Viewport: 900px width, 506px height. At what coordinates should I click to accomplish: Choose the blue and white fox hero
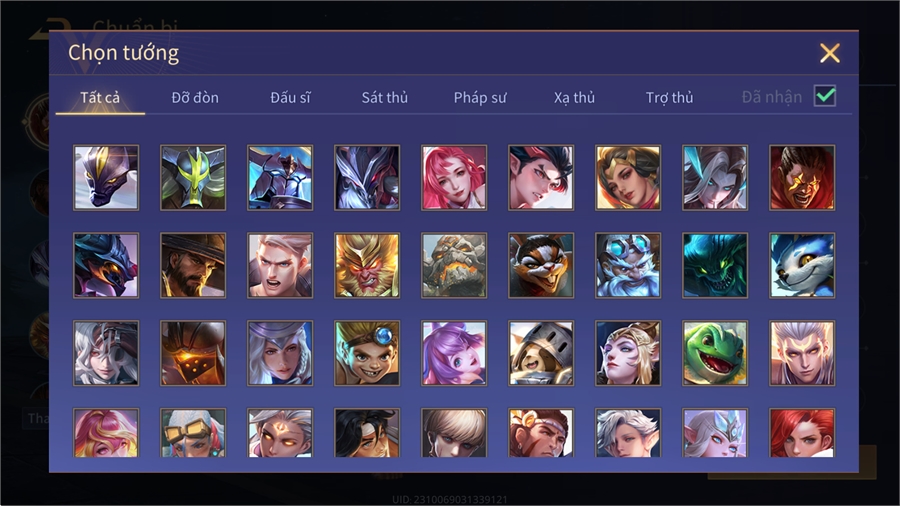tap(802, 265)
